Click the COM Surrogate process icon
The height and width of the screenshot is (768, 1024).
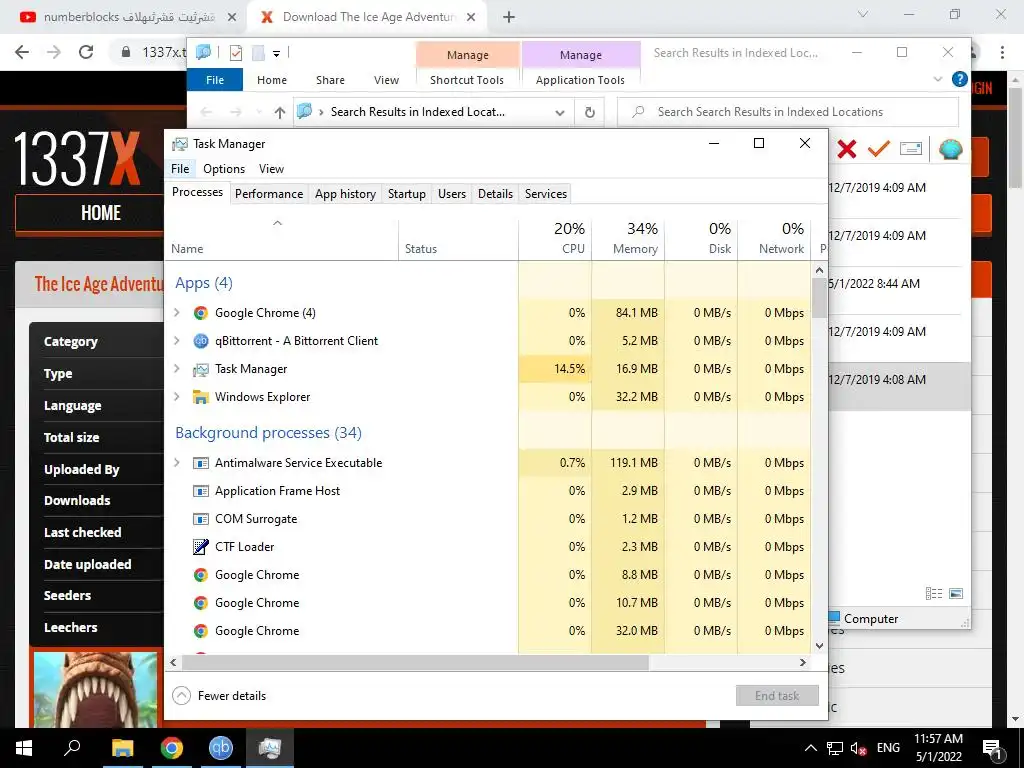click(200, 519)
